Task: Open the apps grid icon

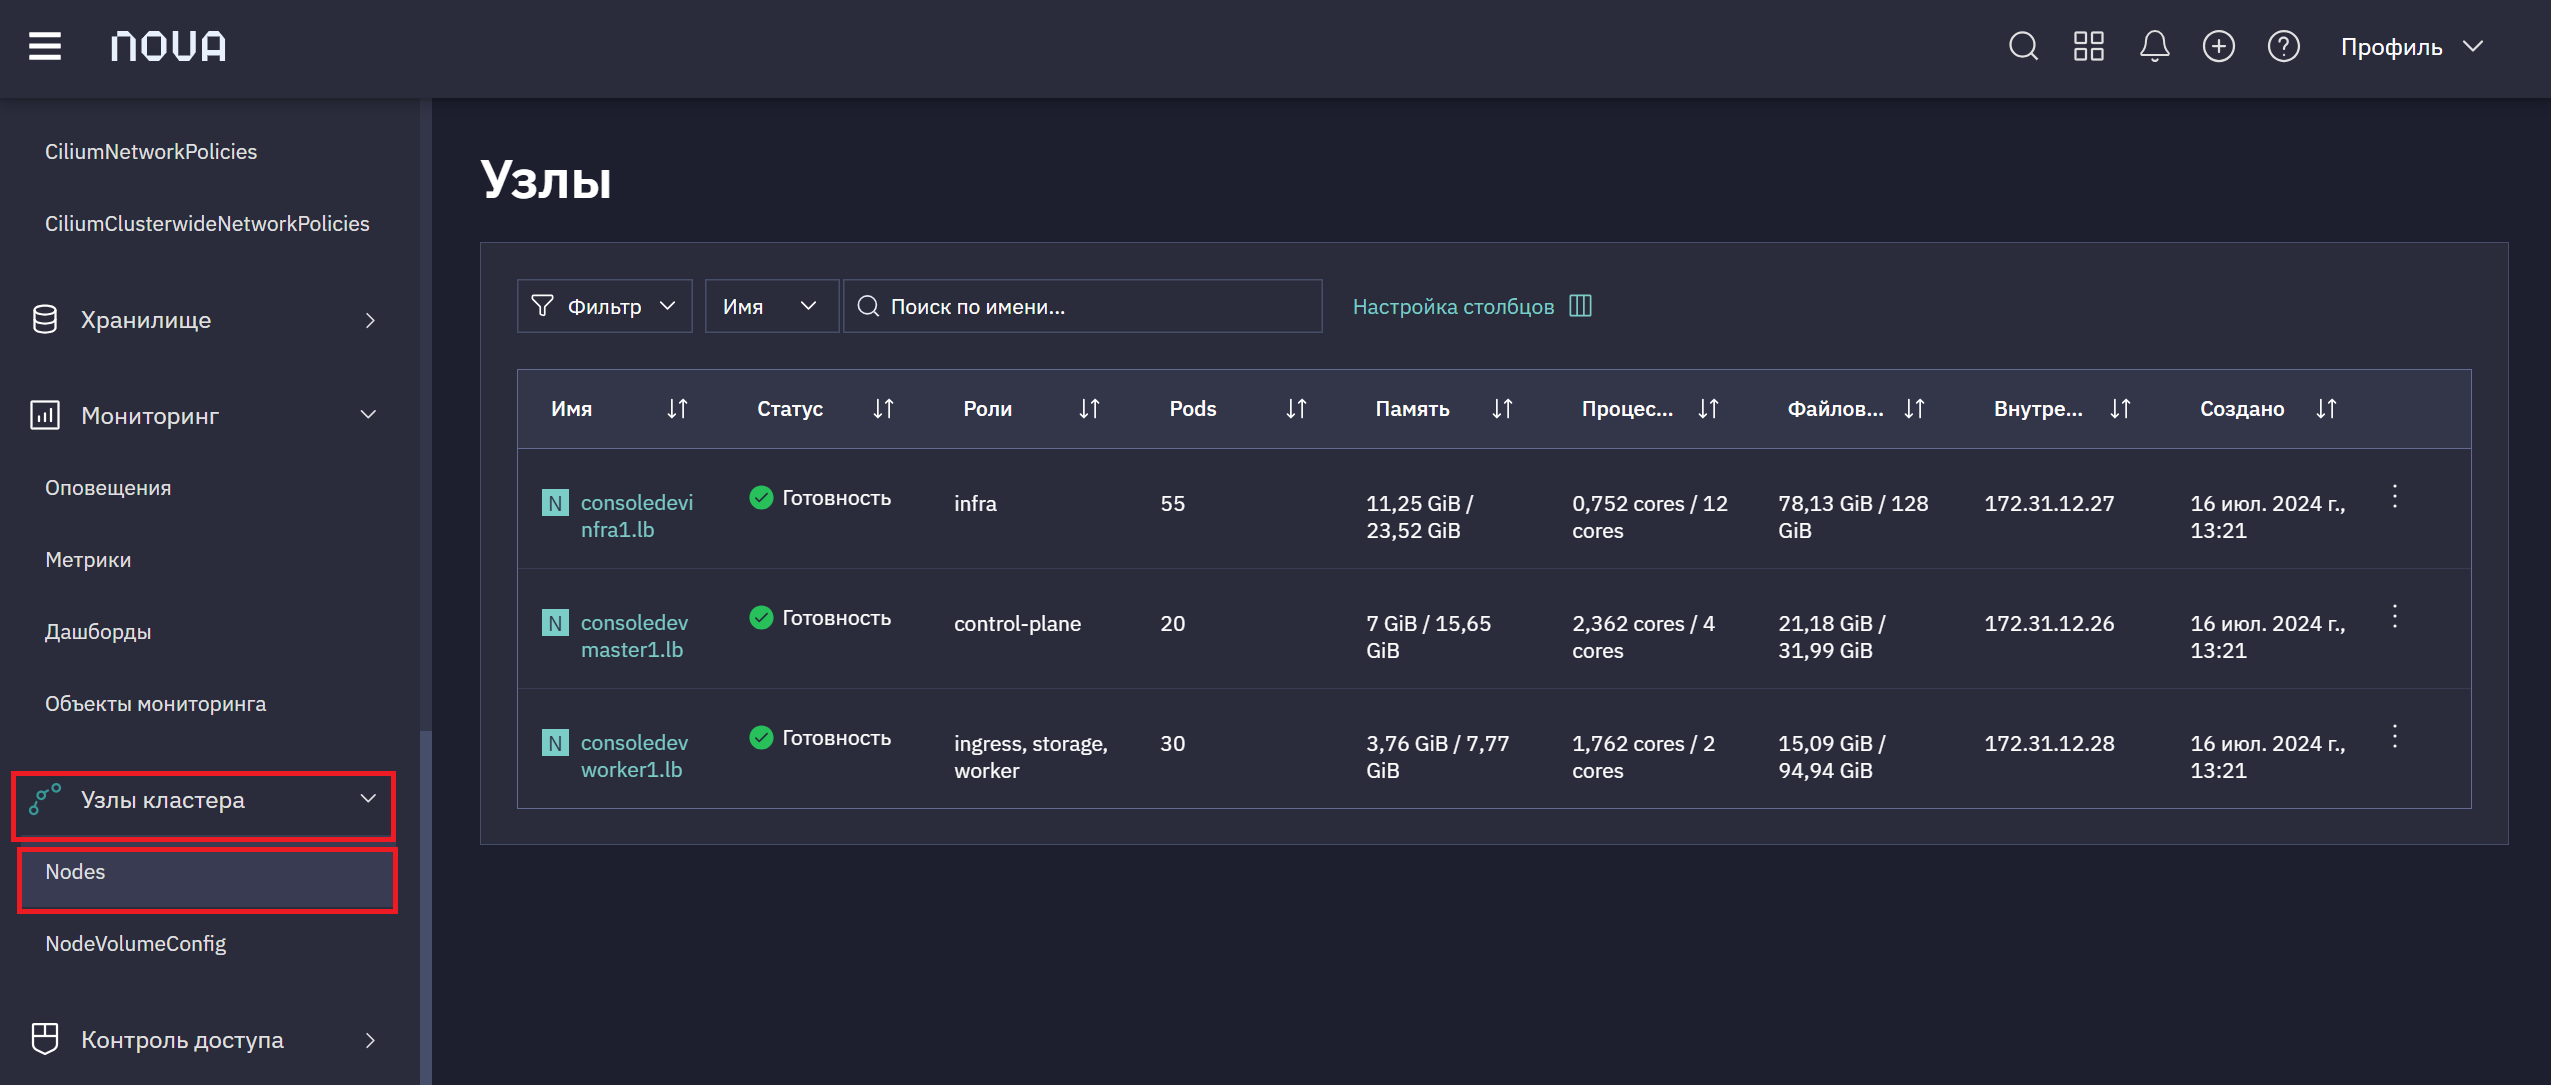Action: pyautogui.click(x=2088, y=46)
